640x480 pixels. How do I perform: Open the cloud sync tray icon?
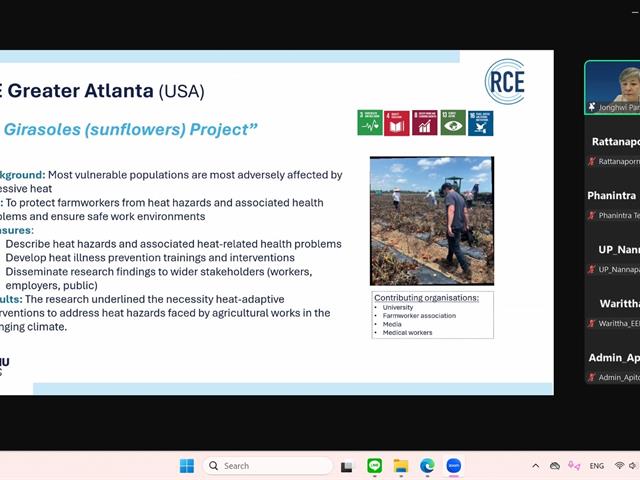555,466
